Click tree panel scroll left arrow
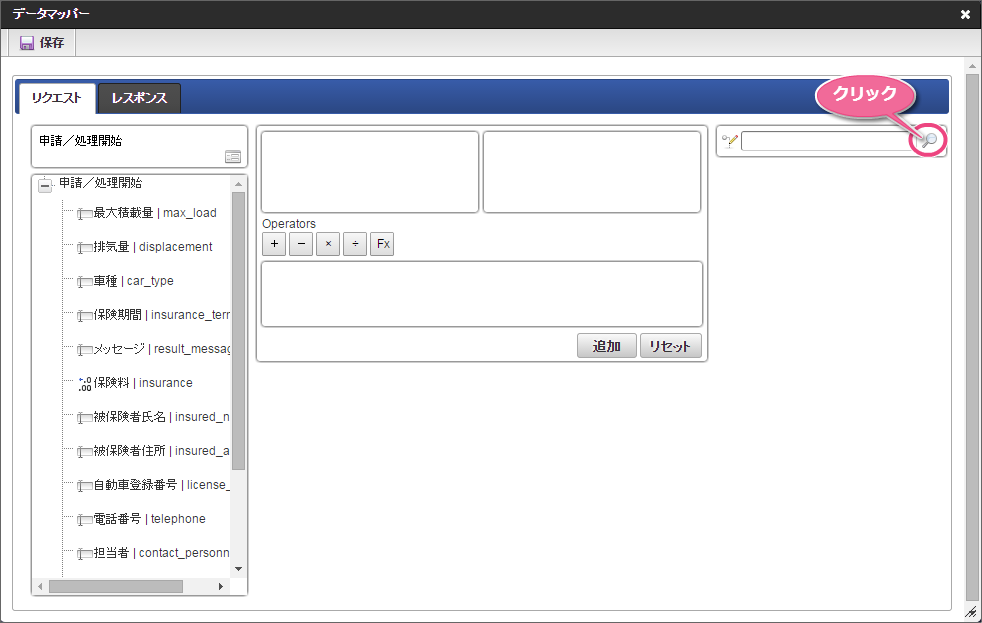The image size is (982, 623). point(40,587)
